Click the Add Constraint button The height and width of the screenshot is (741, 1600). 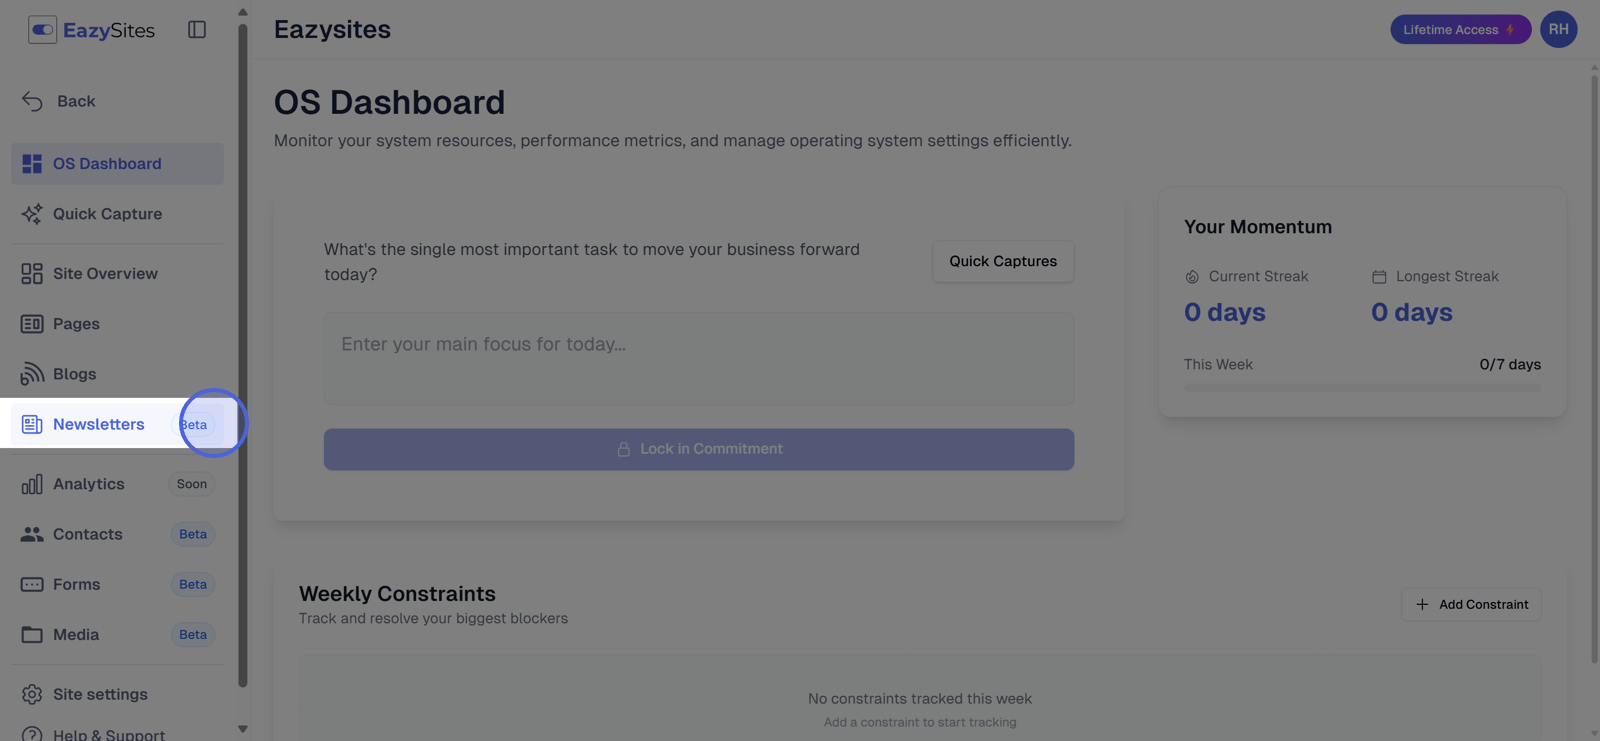pos(1471,604)
